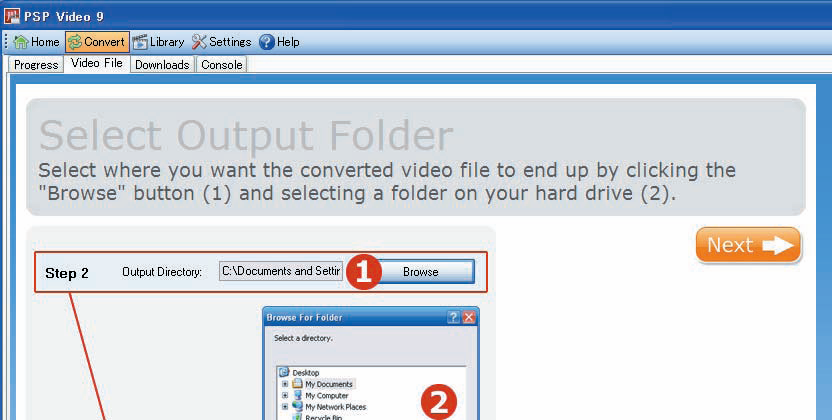This screenshot has width=832, height=420.
Task: Select Desktop in the folder tree
Action: coord(299,373)
